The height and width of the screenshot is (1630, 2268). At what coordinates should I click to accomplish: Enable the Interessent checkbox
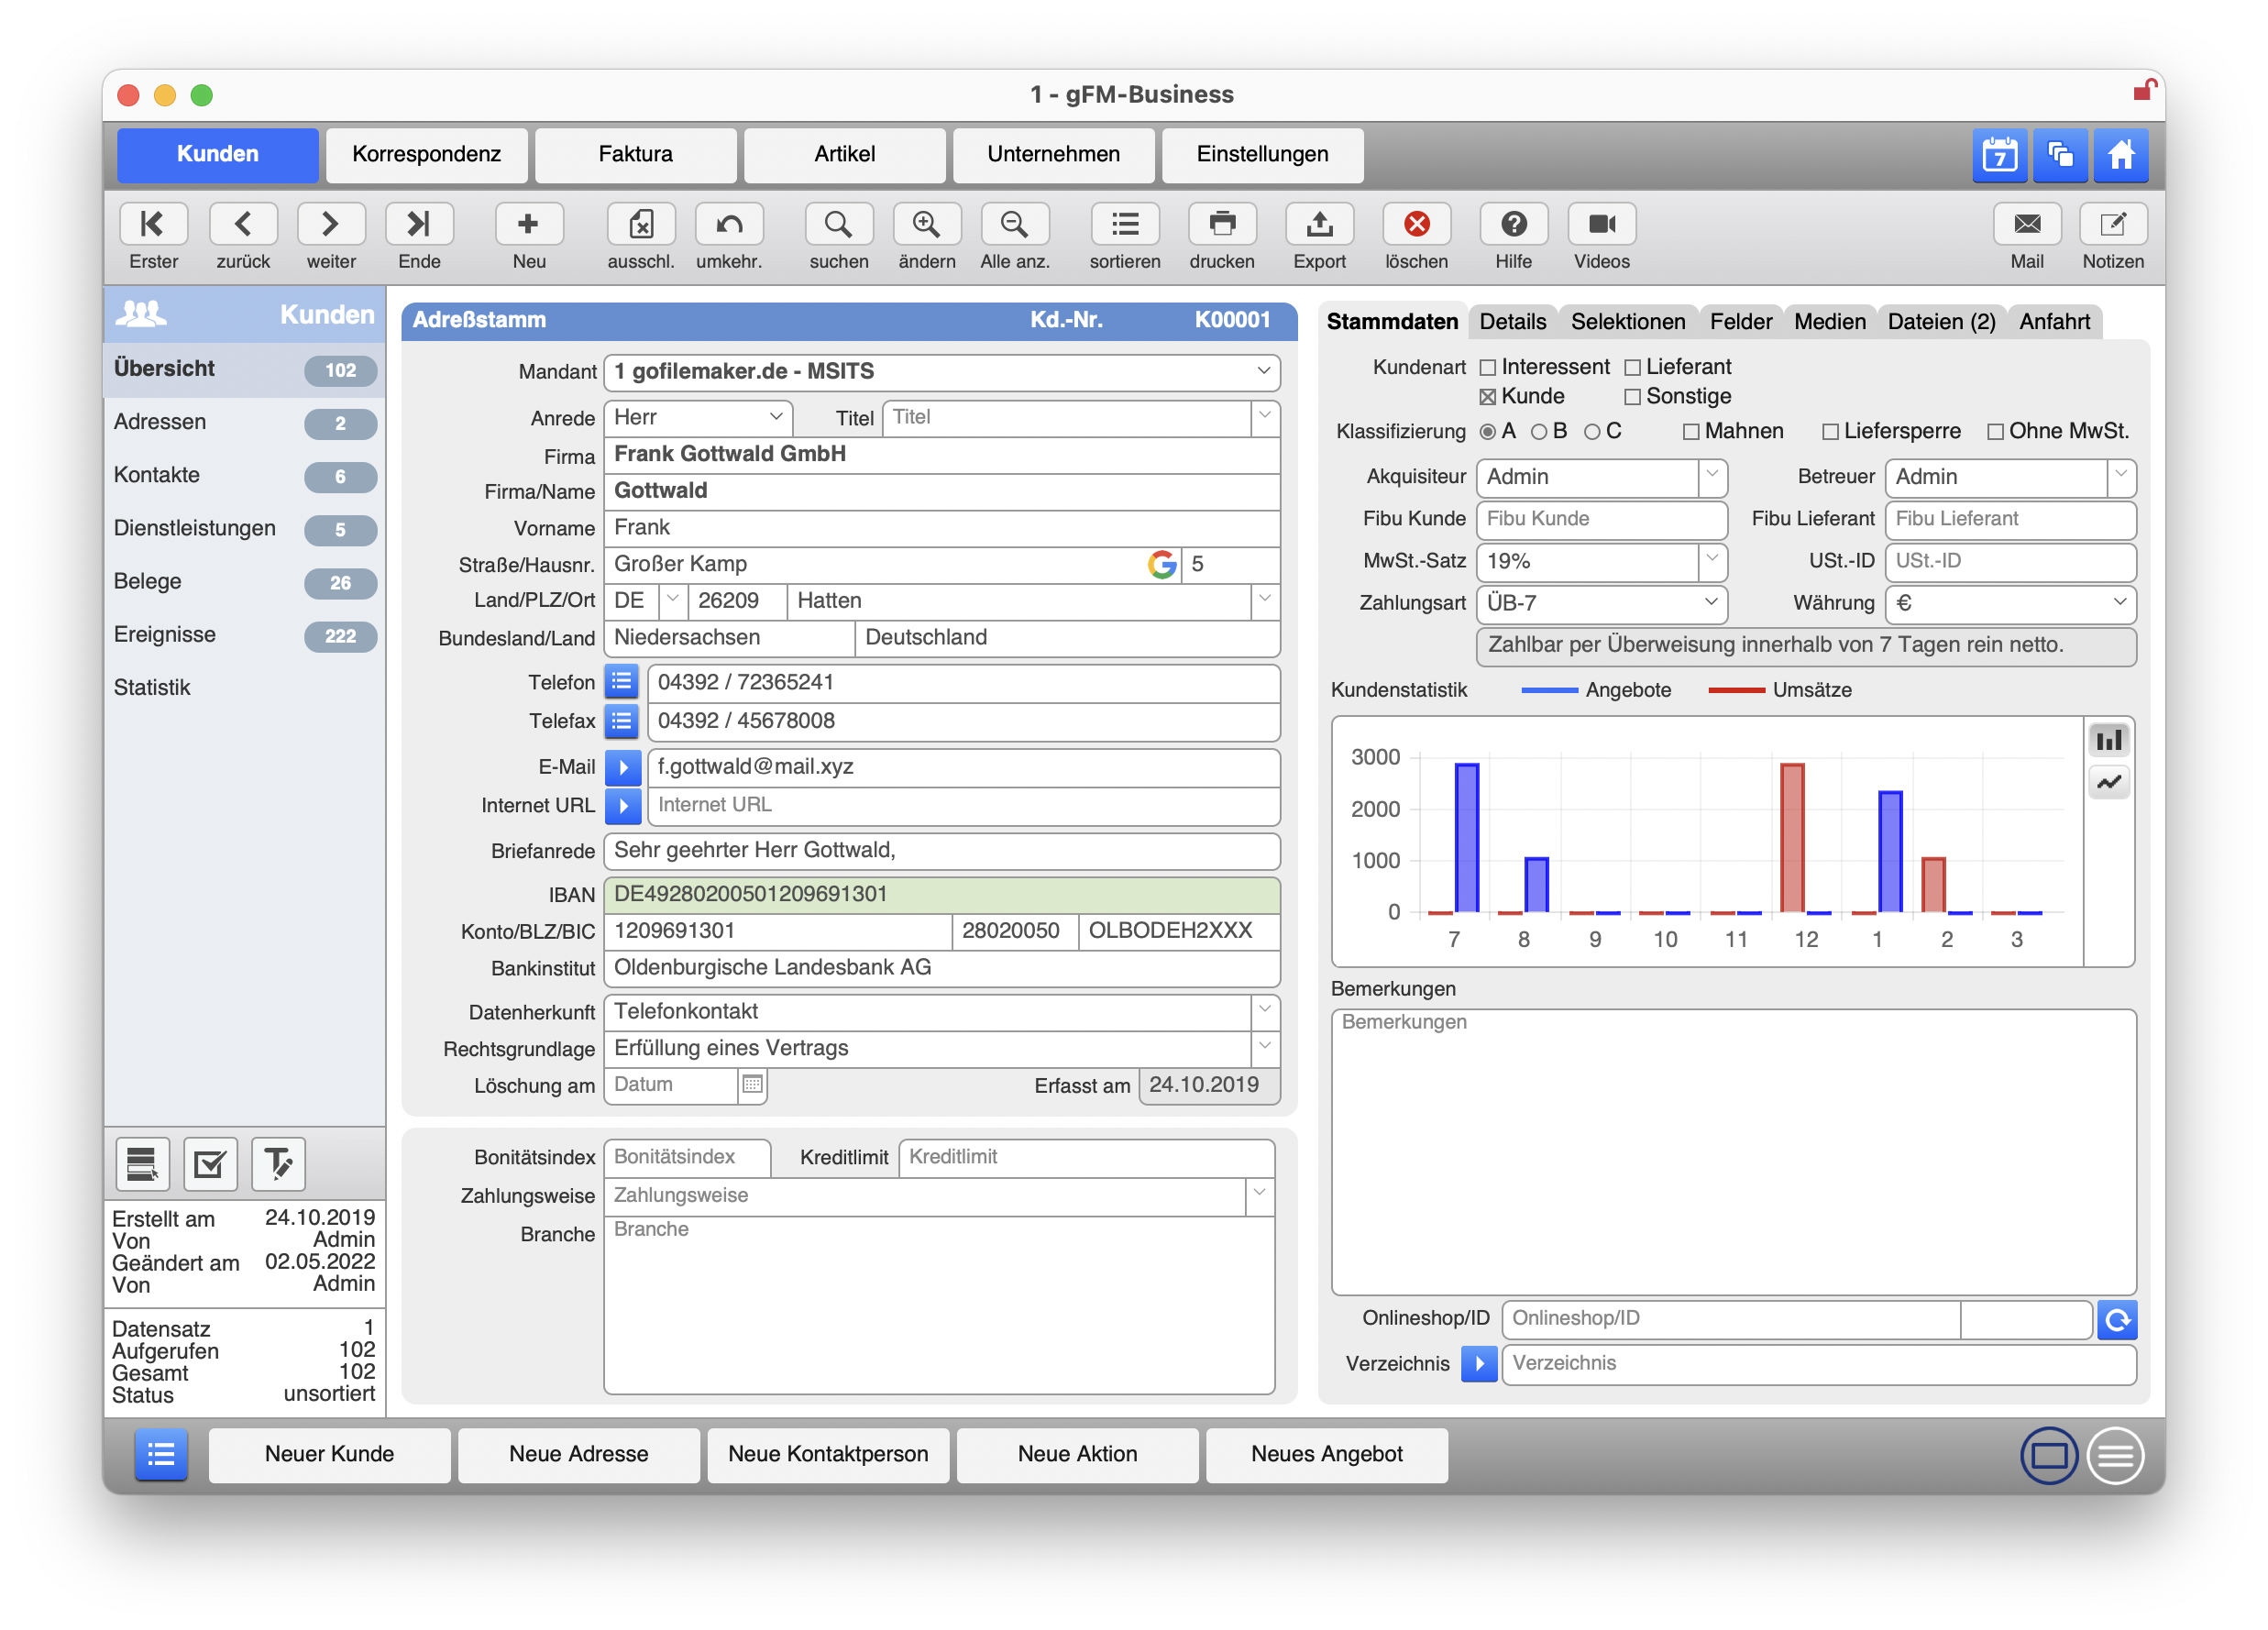tap(1488, 368)
